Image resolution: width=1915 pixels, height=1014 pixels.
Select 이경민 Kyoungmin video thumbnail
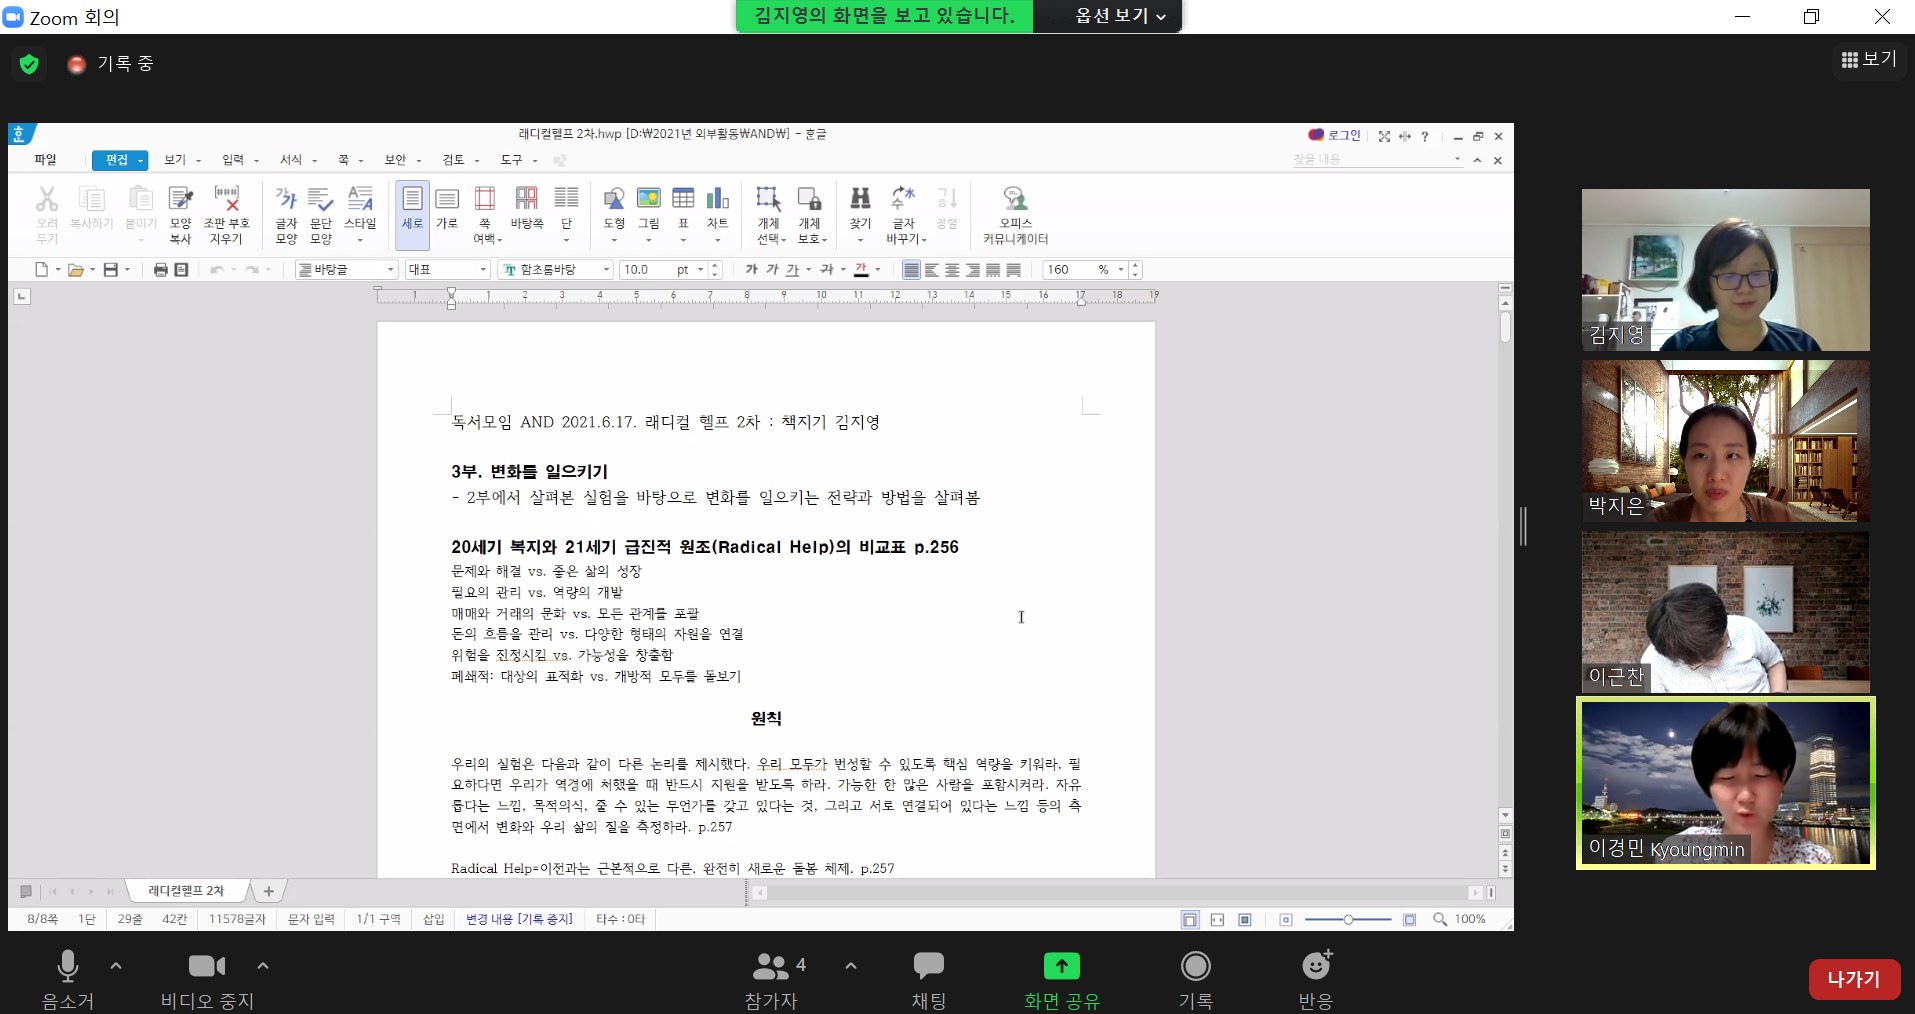coord(1725,782)
